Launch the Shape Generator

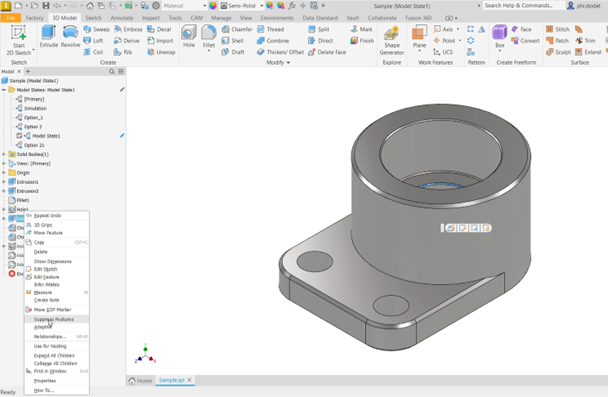pyautogui.click(x=392, y=41)
